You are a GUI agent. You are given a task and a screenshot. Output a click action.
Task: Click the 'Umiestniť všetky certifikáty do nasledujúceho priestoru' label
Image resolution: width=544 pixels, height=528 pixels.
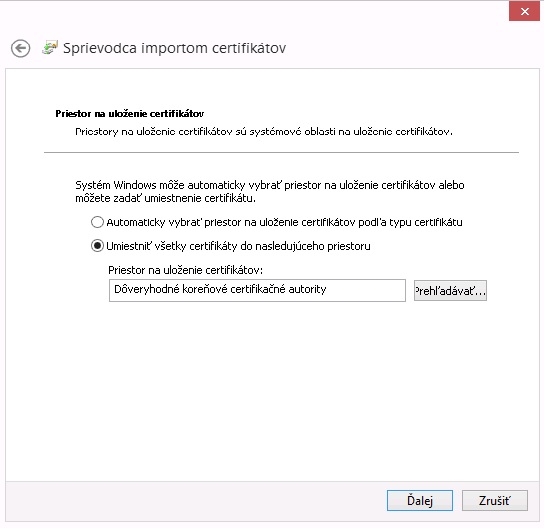coord(238,246)
